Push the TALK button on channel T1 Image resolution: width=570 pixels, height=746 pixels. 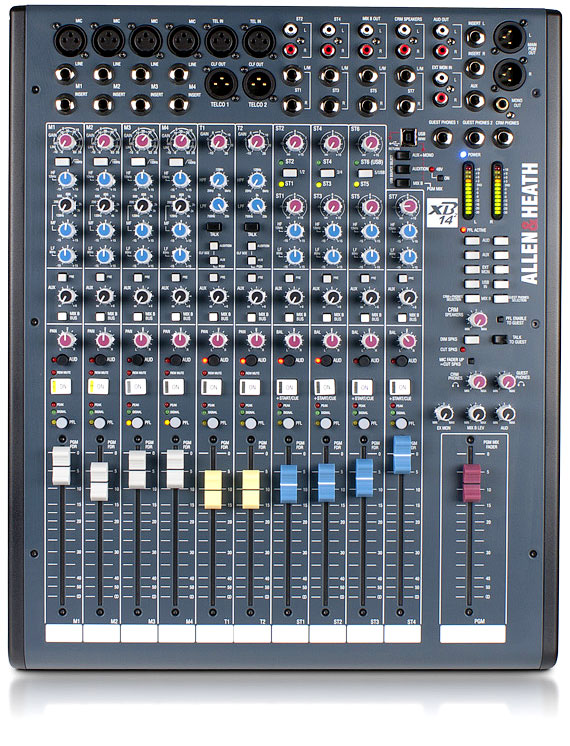213,227
